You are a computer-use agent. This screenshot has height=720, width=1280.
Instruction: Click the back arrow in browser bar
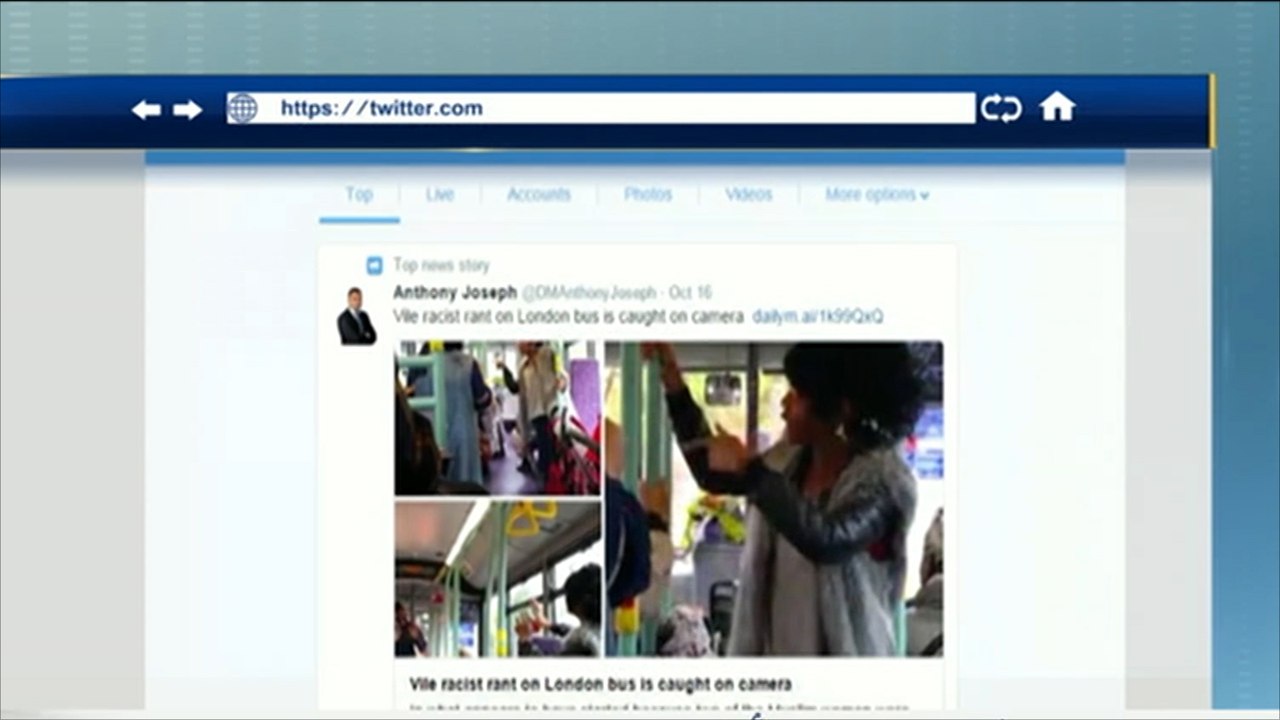coord(146,110)
